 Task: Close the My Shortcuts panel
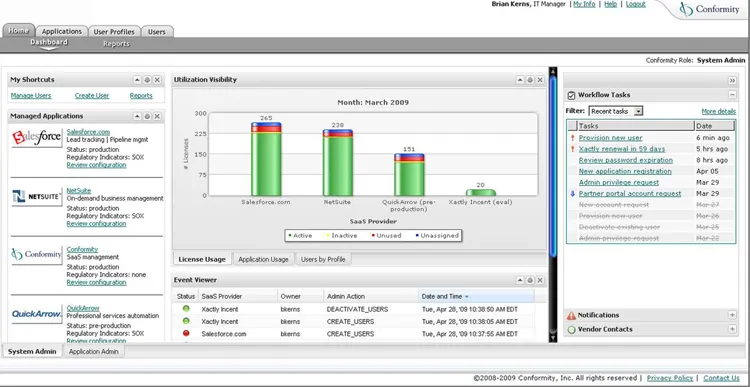point(157,80)
